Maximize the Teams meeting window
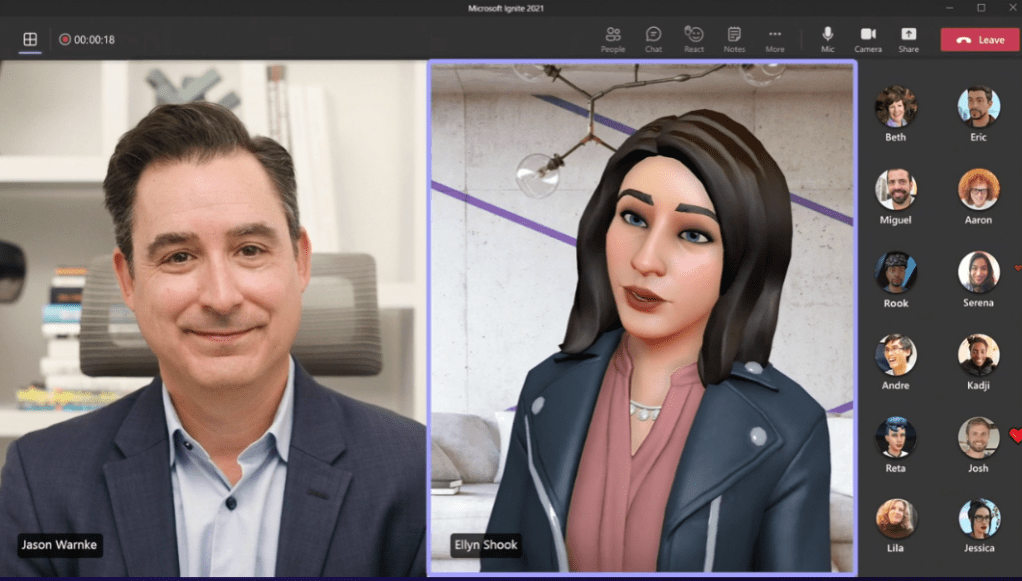The width and height of the screenshot is (1022, 581). (980, 8)
